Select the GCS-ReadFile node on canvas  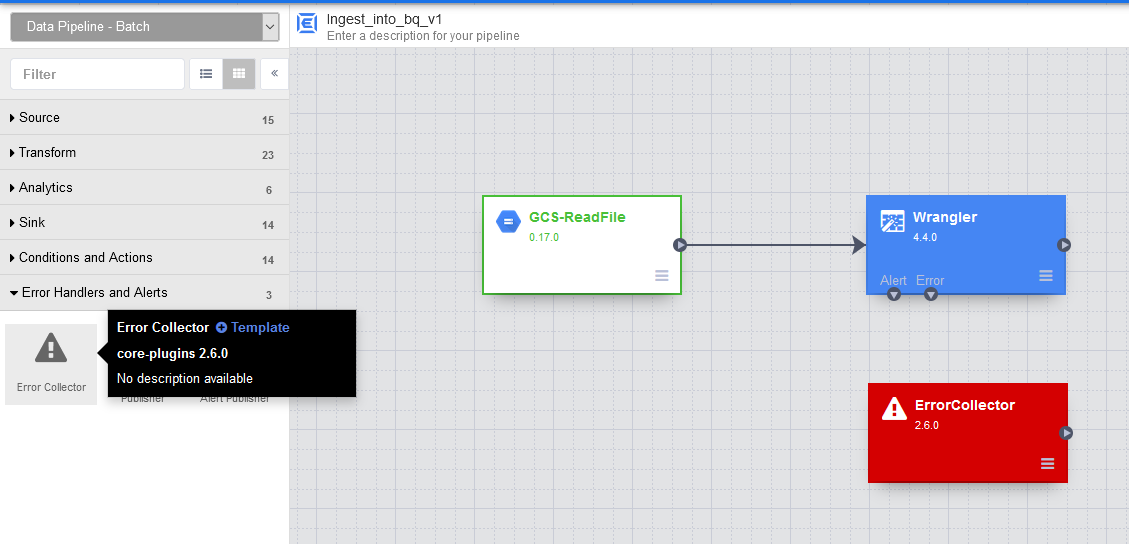[x=582, y=245]
